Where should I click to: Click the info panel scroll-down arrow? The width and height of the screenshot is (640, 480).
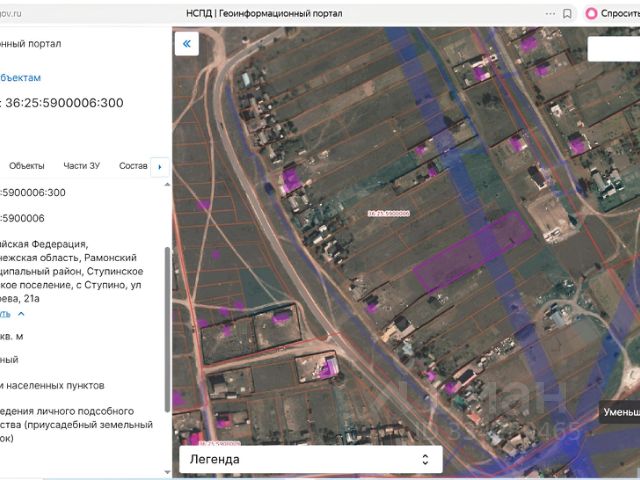click(167, 472)
